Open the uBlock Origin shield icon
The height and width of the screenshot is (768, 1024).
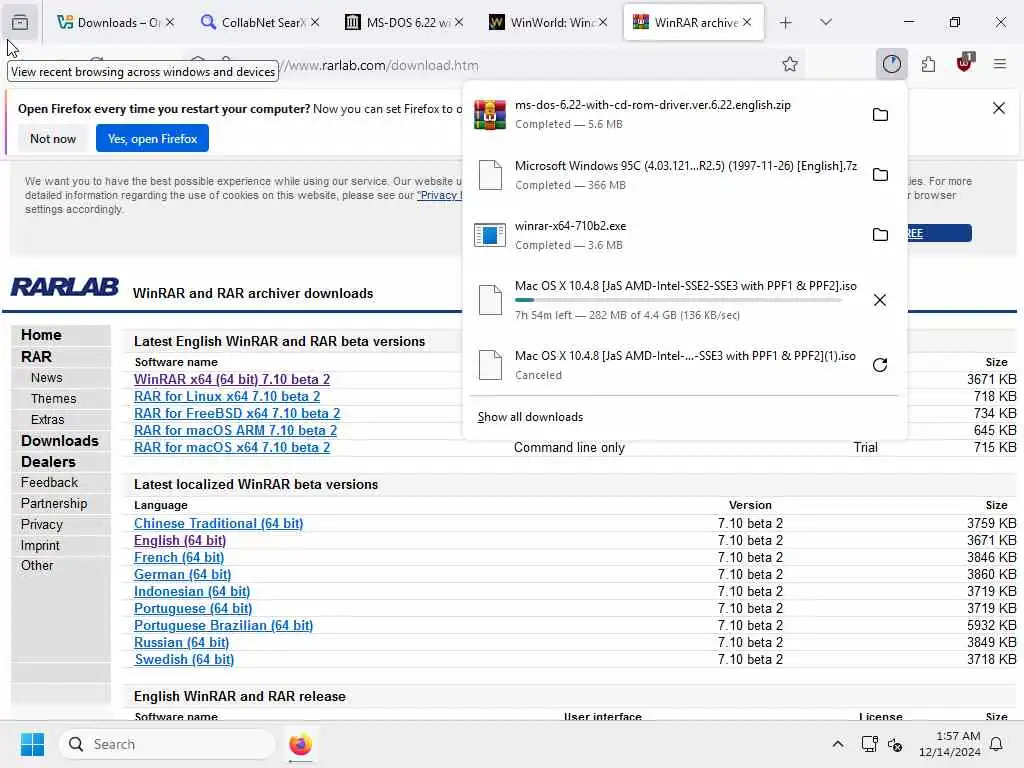(964, 63)
